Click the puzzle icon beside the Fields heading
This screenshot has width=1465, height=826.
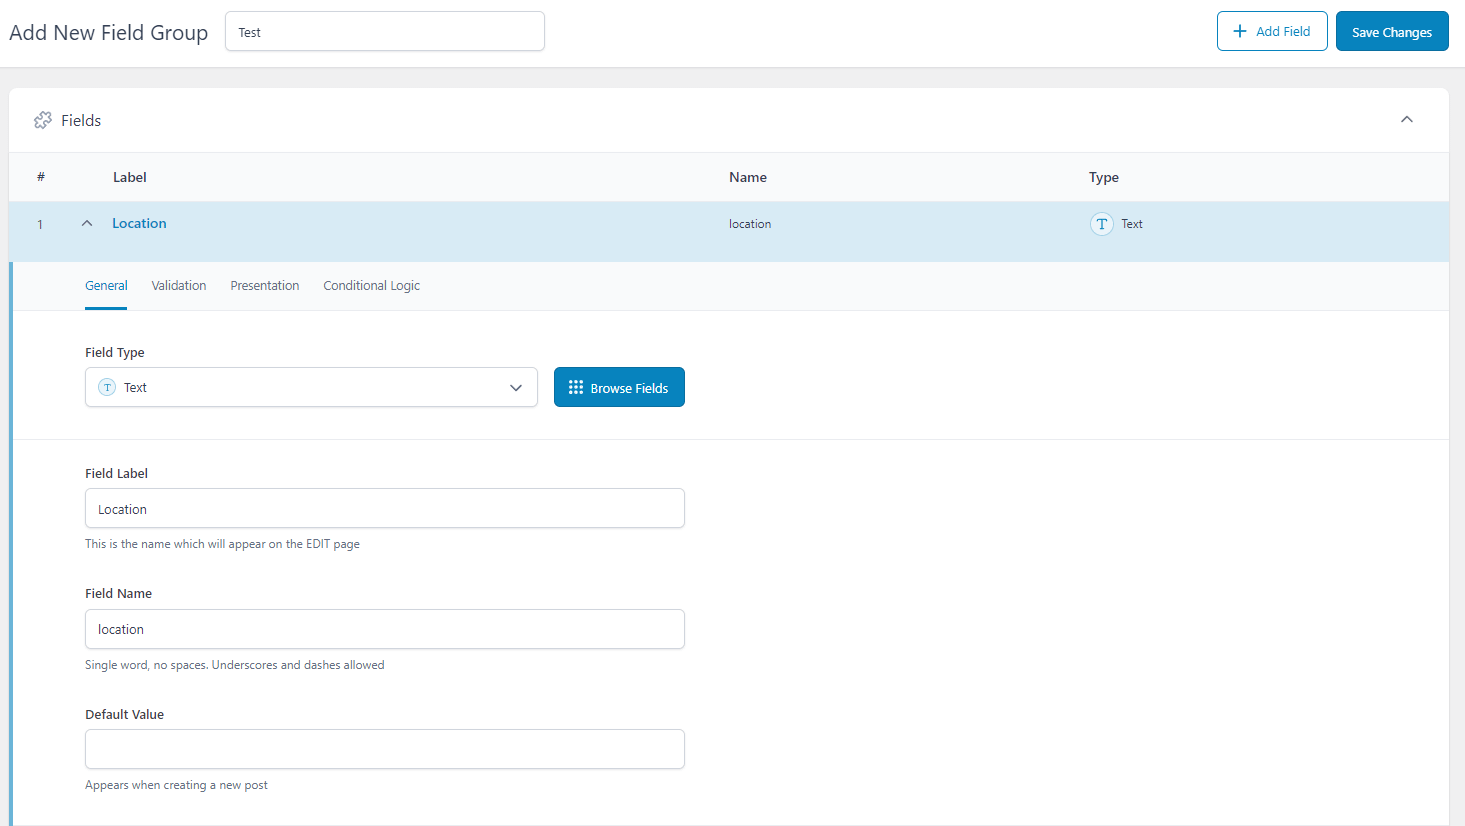click(42, 120)
